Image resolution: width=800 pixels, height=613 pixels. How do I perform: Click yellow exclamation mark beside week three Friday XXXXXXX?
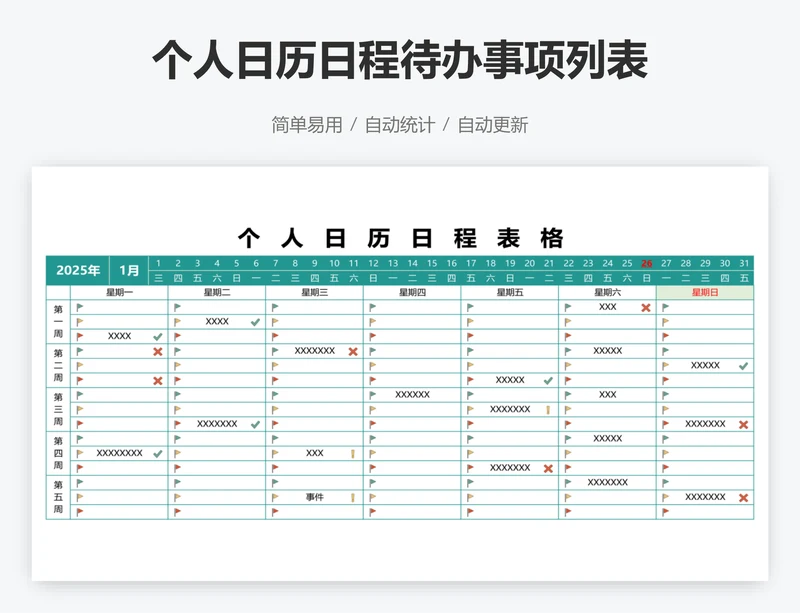point(548,410)
